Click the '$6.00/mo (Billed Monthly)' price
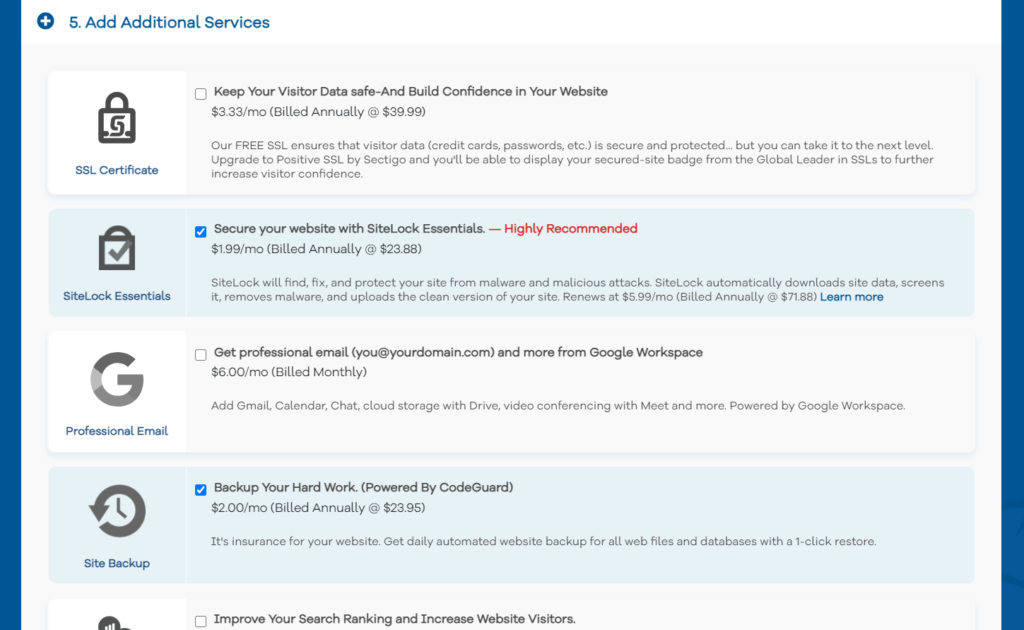The image size is (1024, 630). 289,372
